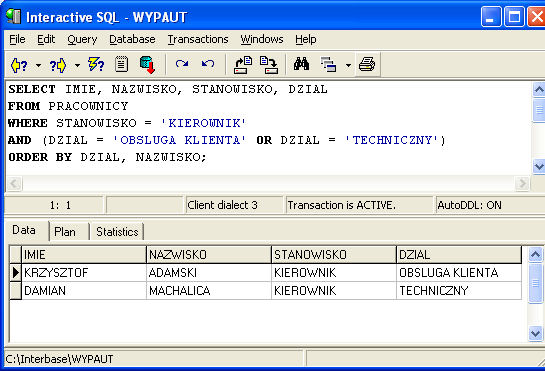545x371 pixels.
Task: Open the Help menu
Action: click(x=306, y=39)
